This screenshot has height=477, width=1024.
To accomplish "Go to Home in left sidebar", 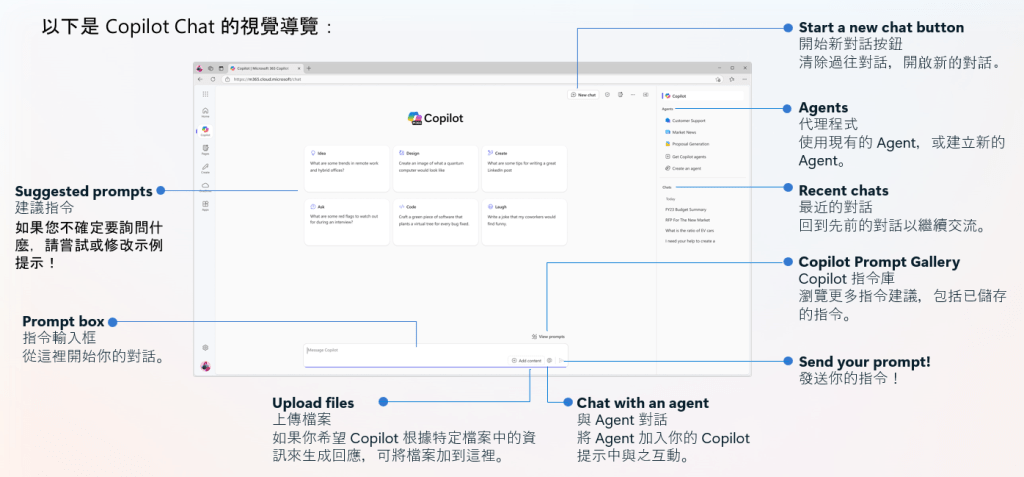I will (x=205, y=112).
